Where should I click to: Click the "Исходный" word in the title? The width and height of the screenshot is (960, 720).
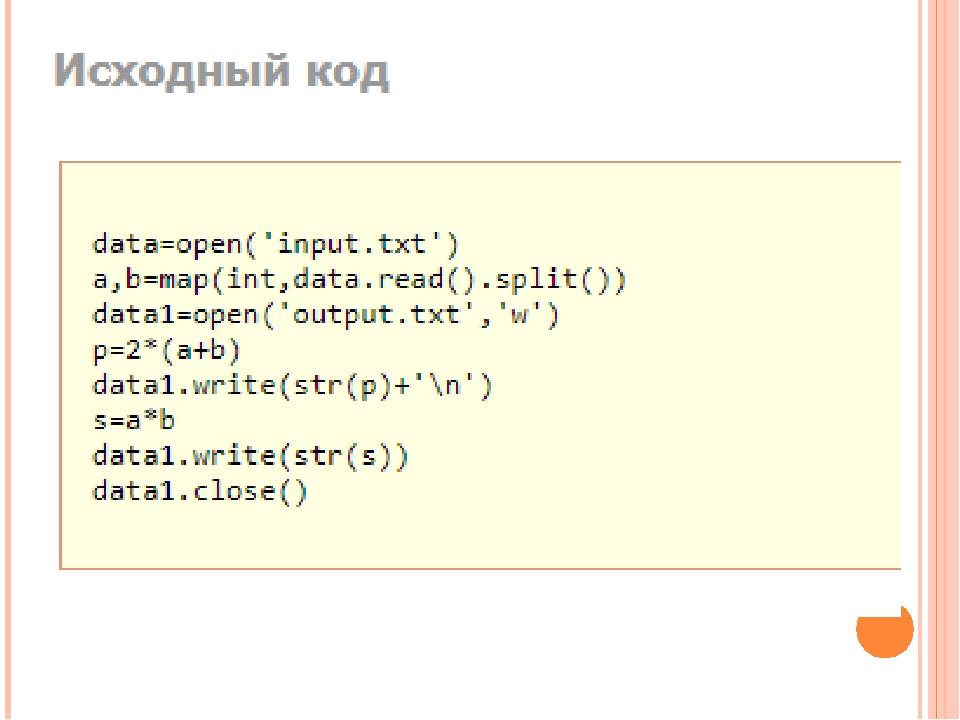(175, 74)
